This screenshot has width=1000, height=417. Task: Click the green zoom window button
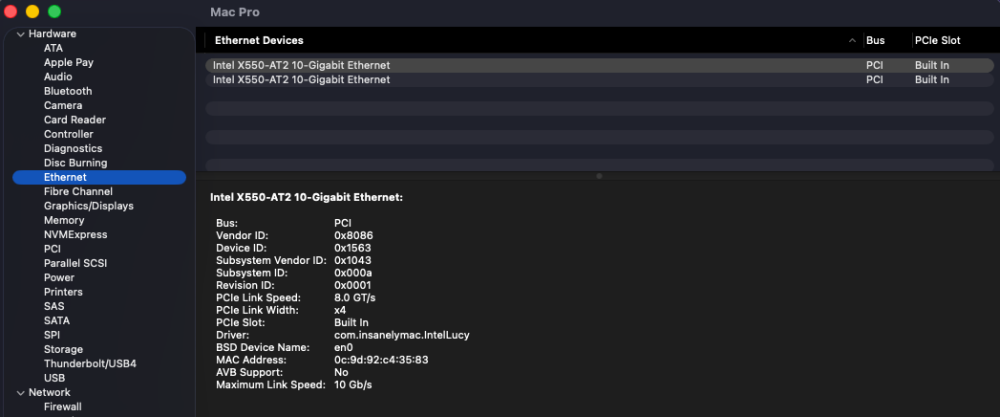(55, 11)
